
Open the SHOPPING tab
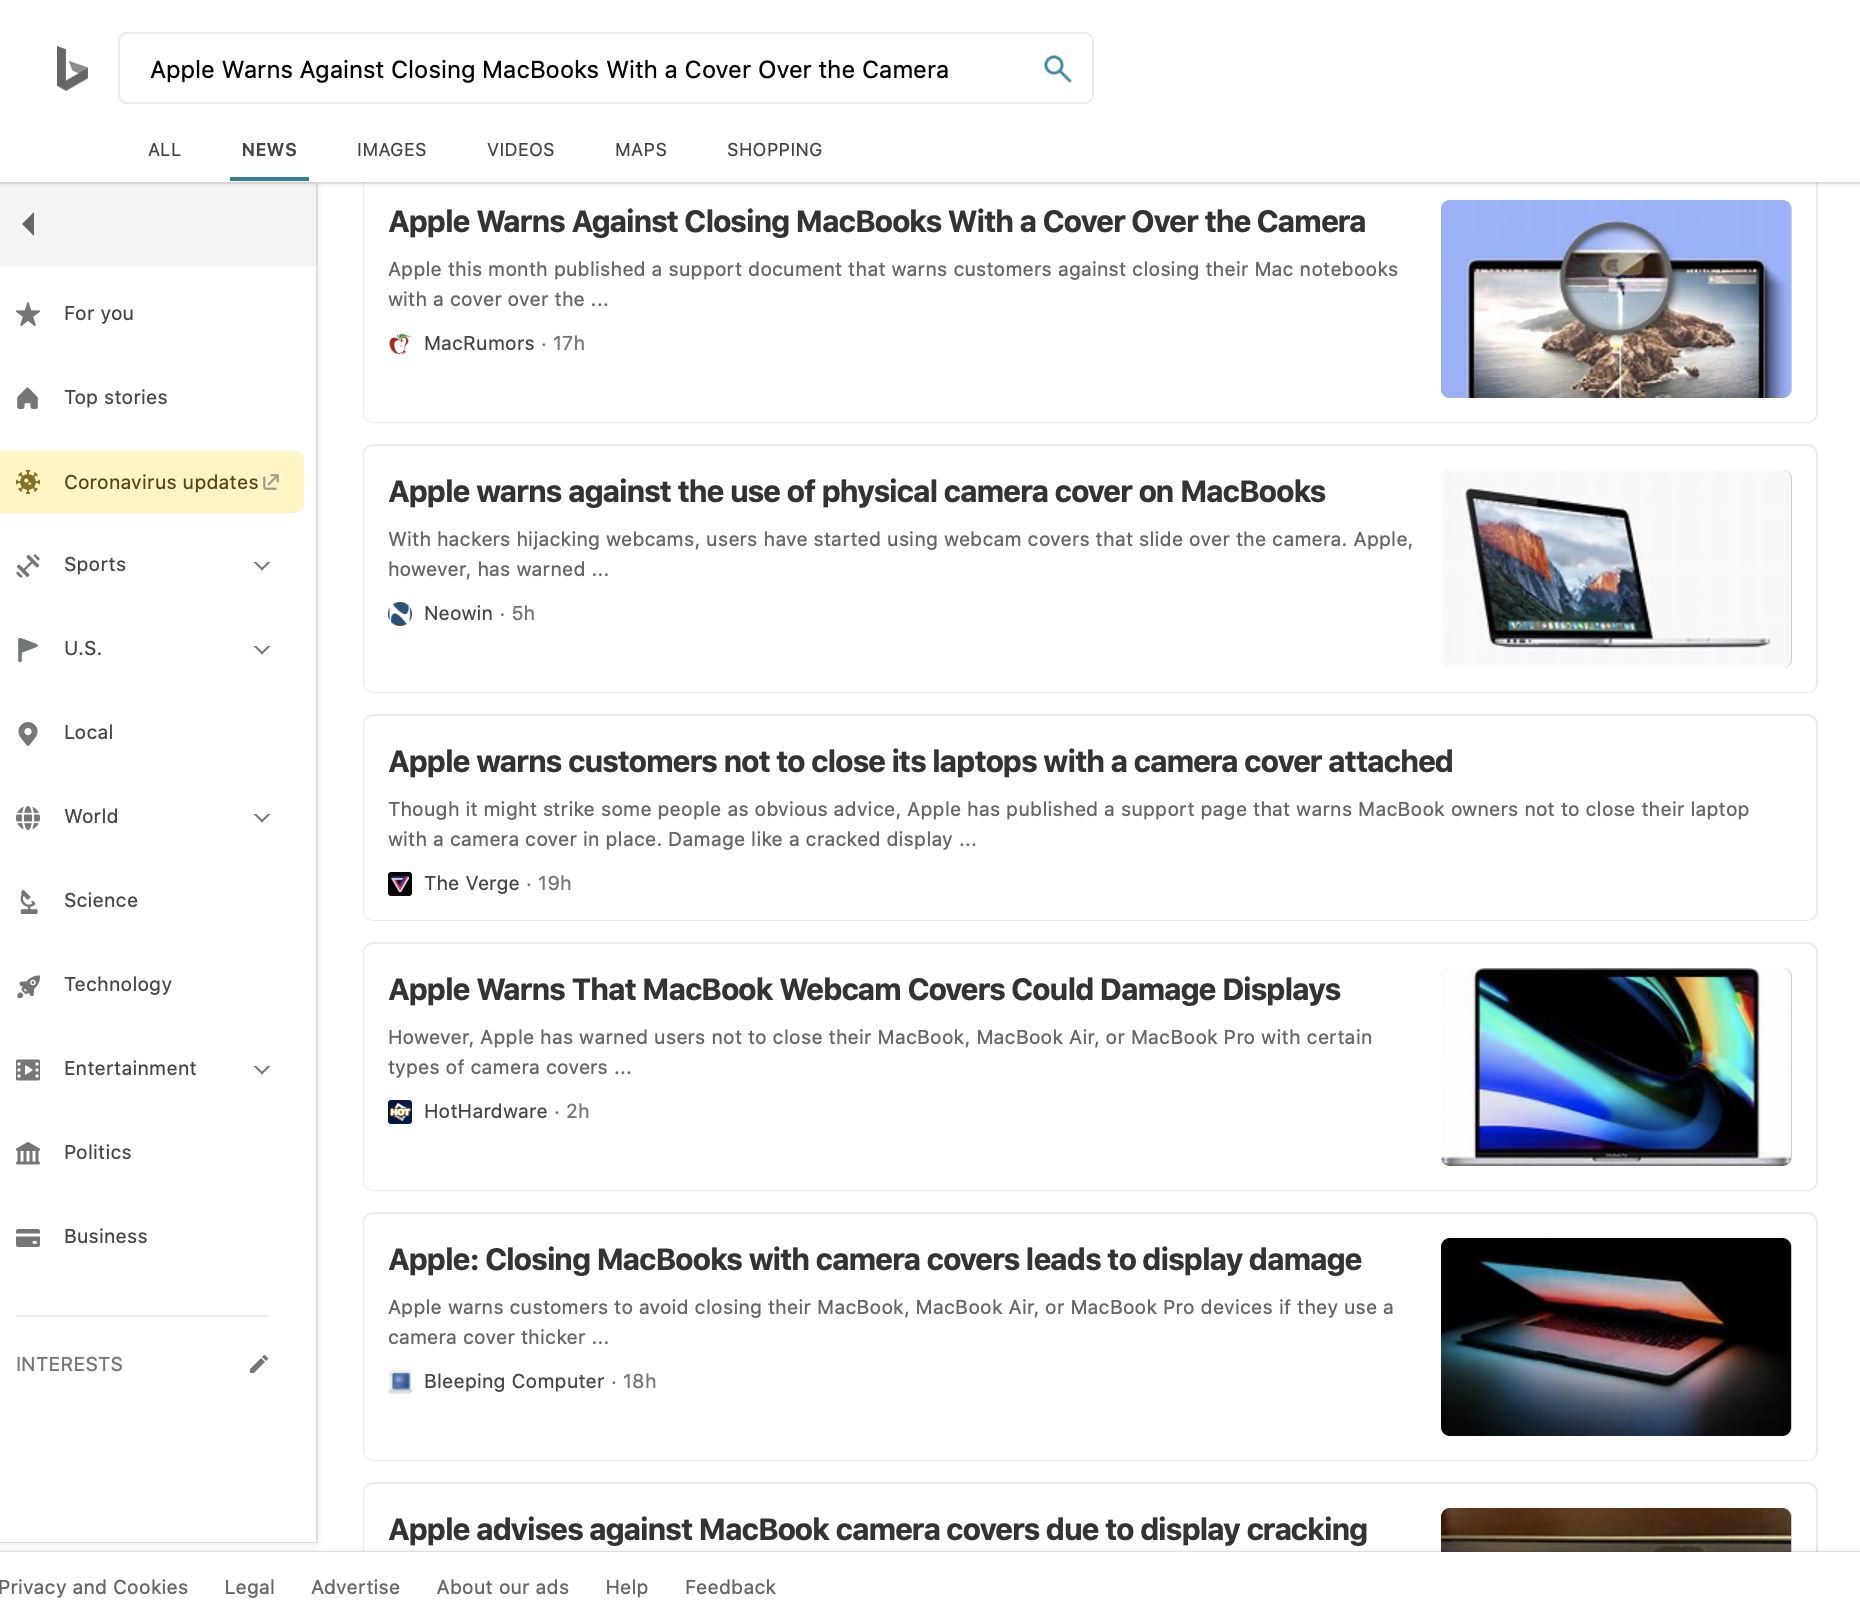click(774, 150)
